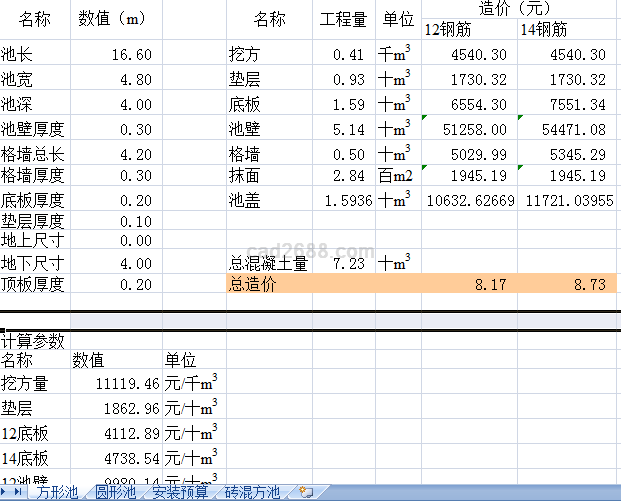Viewport: 621px width, 501px height.
Task: Select the total cost cell showing 8.73
Action: pyautogui.click(x=569, y=285)
